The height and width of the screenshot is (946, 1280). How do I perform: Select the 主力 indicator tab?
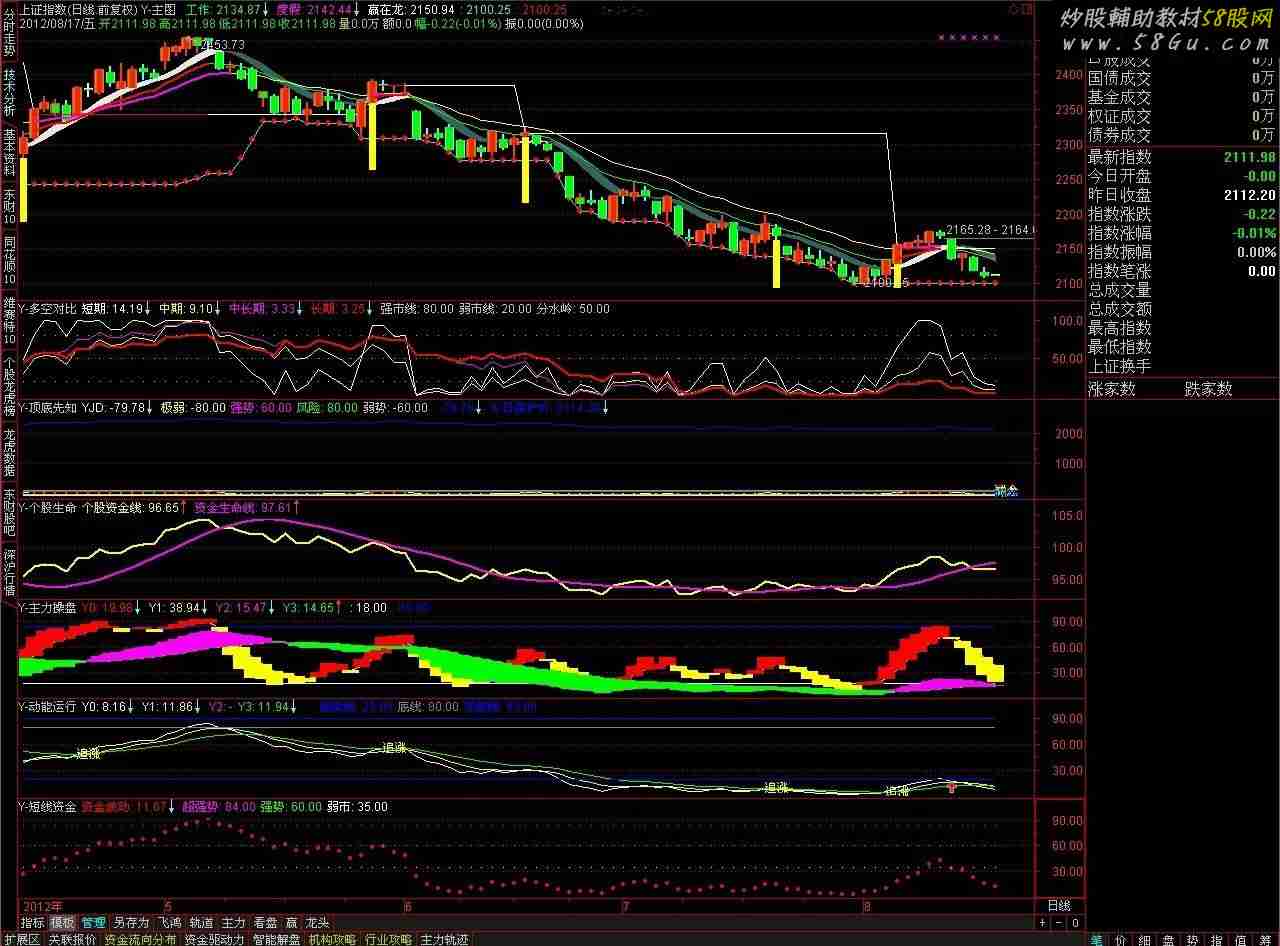coord(233,923)
